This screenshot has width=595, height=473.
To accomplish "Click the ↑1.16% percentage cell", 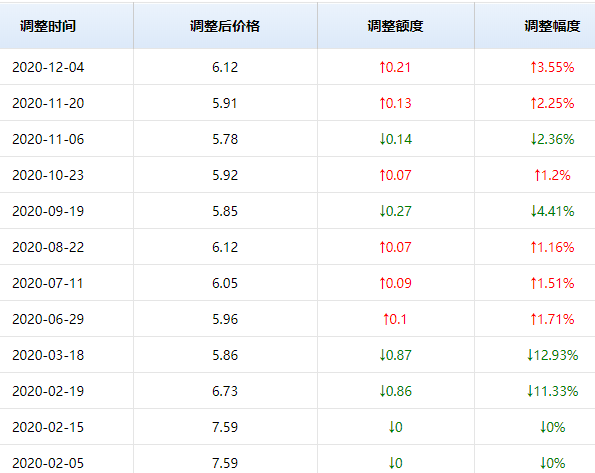I will [552, 247].
